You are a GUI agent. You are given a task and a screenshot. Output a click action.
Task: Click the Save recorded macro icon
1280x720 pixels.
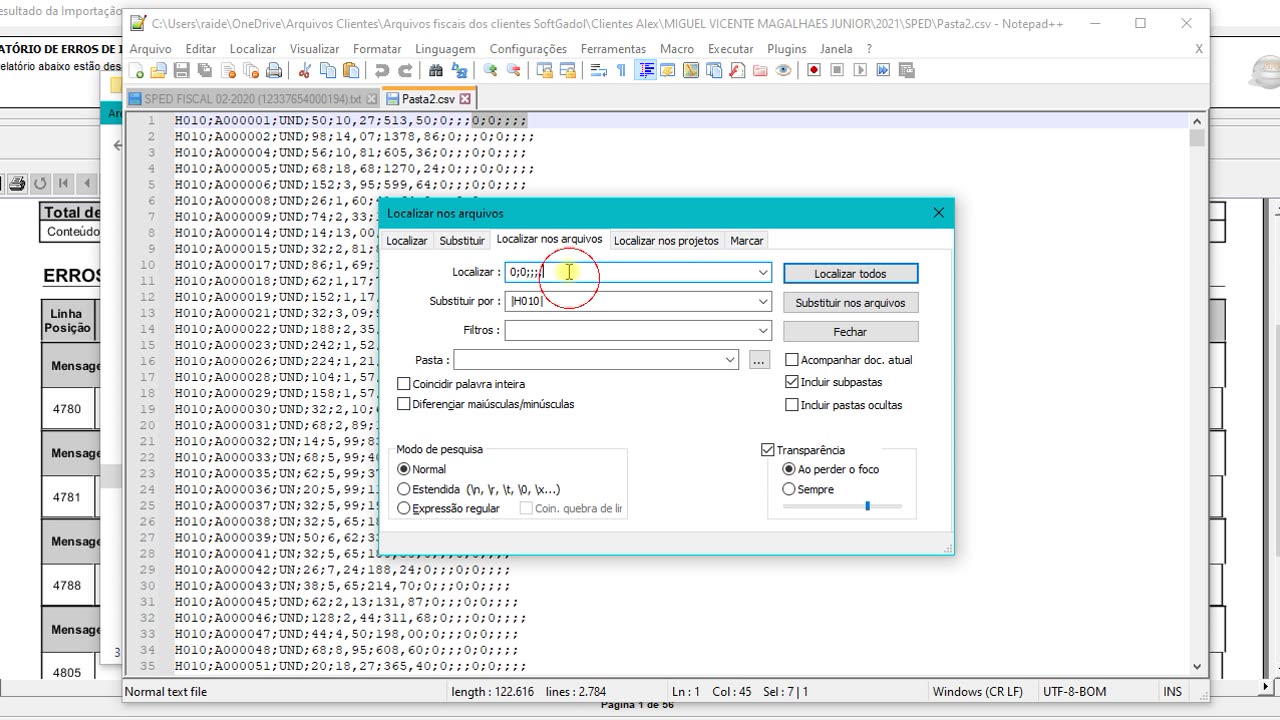[x=907, y=70]
